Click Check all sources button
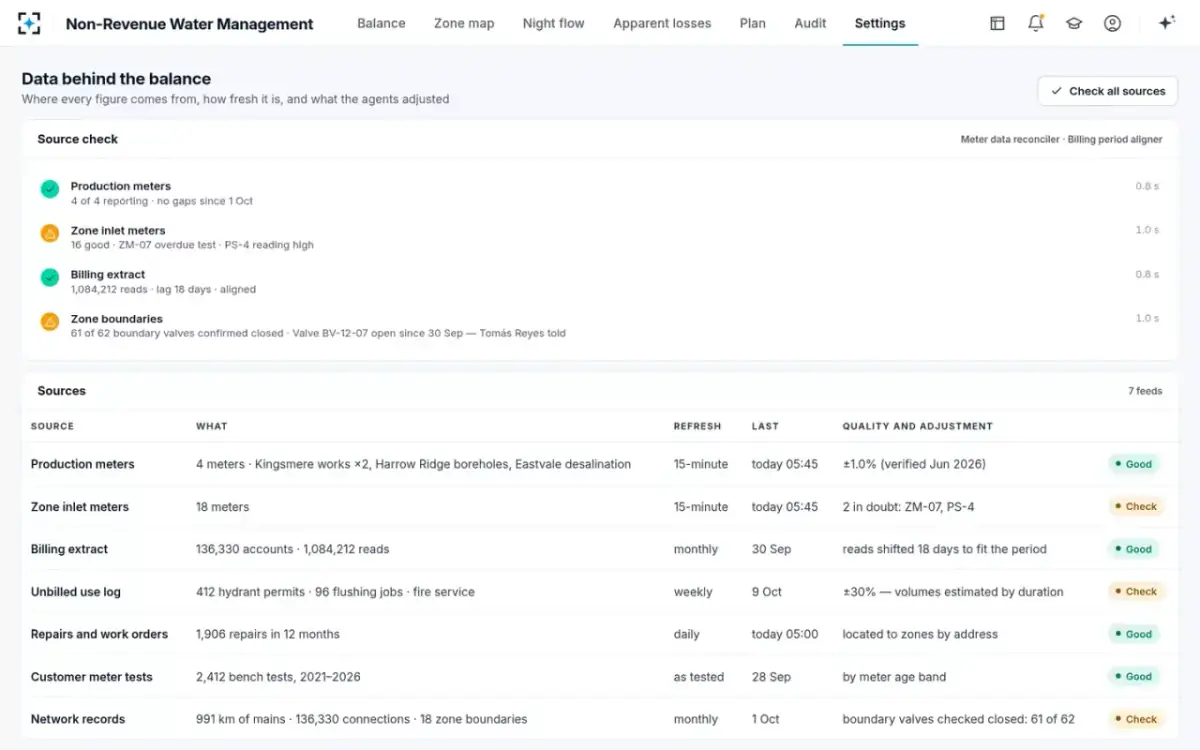This screenshot has height=750, width=1200. pos(1107,91)
